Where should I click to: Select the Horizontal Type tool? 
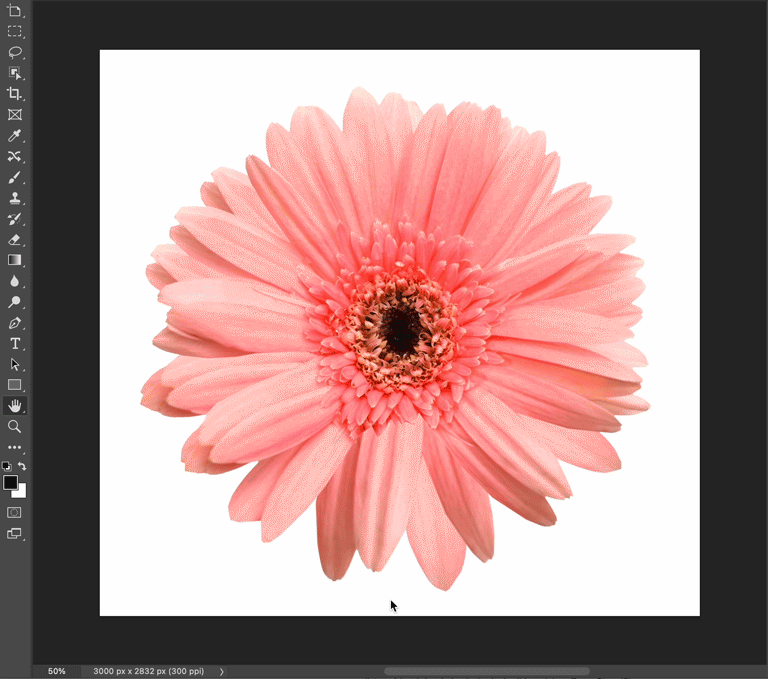(15, 344)
